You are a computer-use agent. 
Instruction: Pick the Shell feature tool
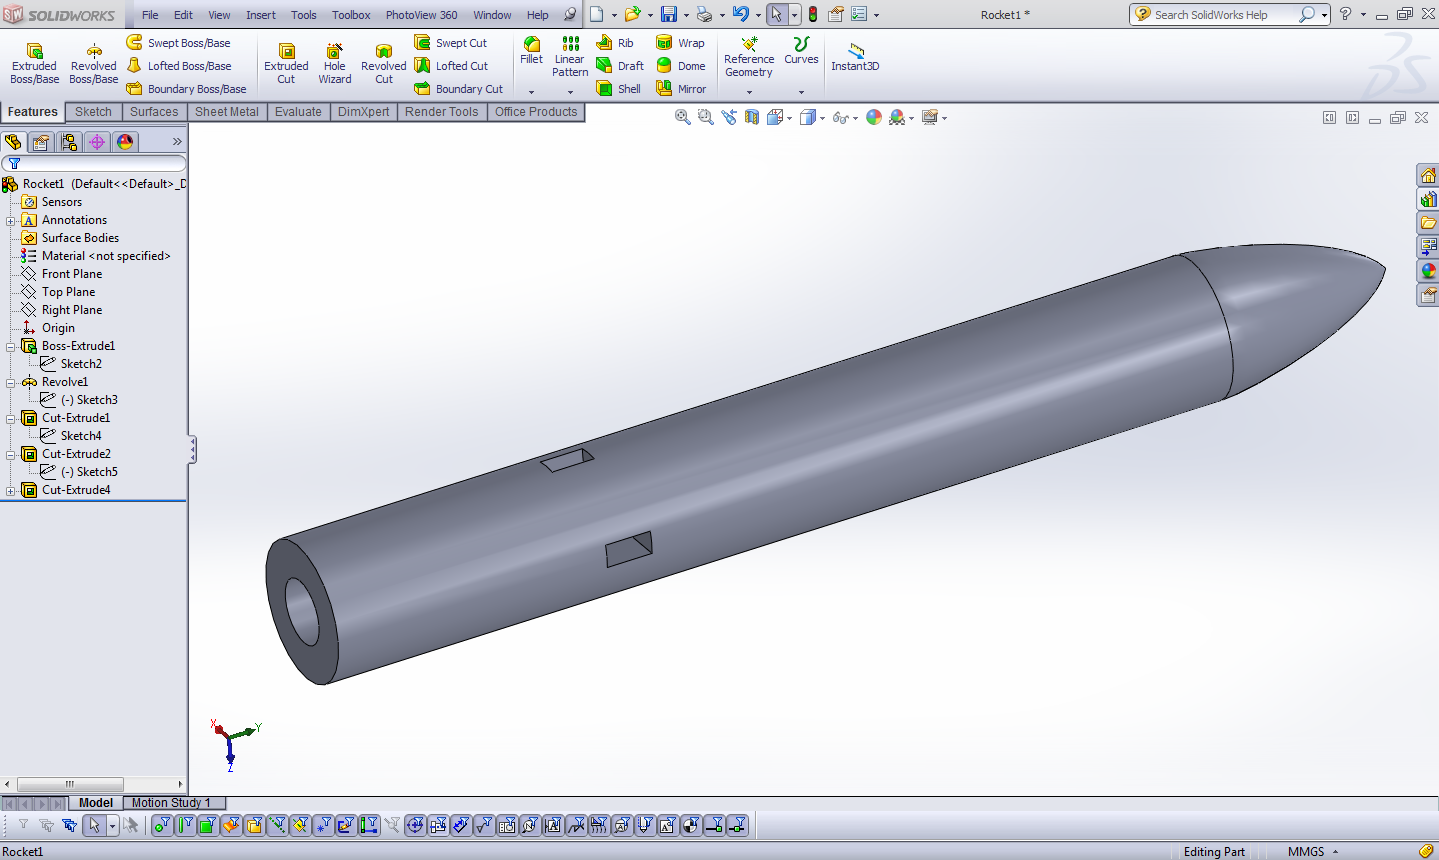point(618,89)
